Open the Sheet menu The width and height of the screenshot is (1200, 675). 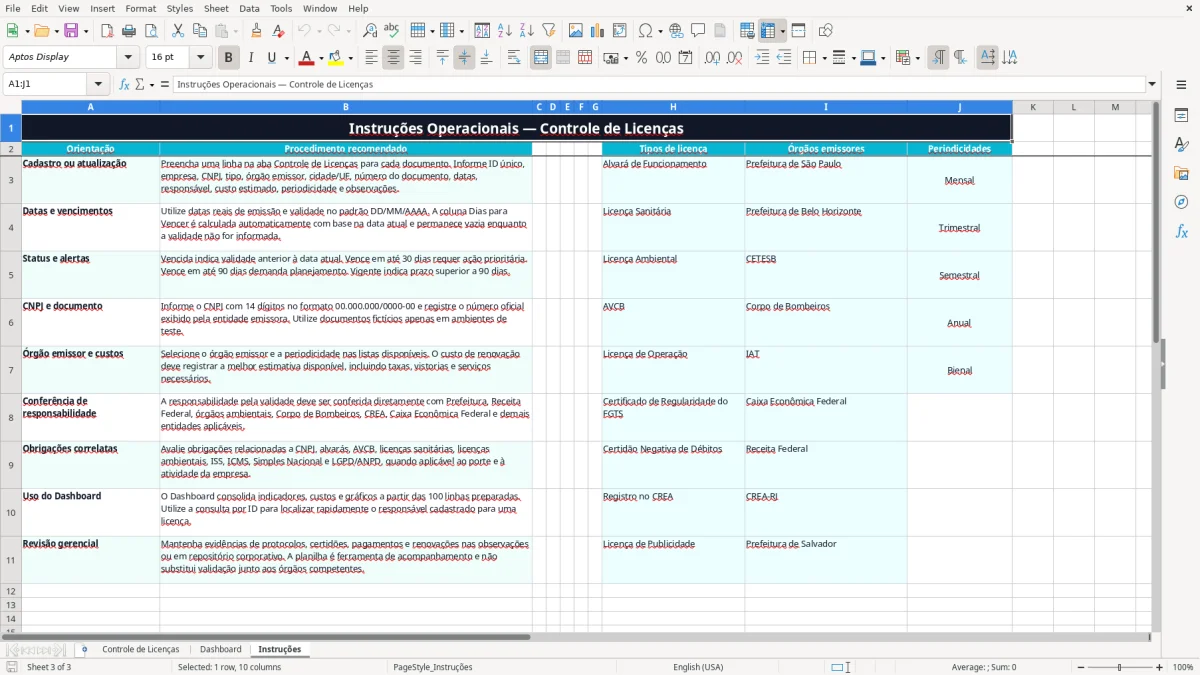click(216, 8)
